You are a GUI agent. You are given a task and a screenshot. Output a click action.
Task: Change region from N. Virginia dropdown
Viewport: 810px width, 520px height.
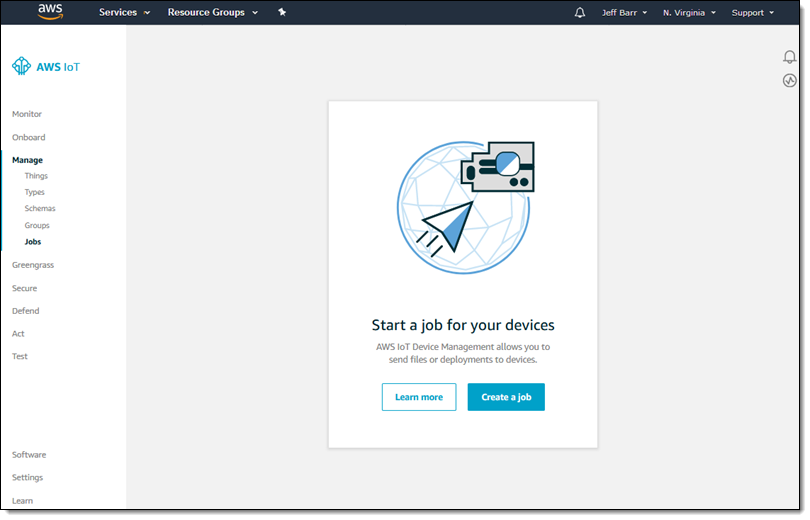coord(688,13)
